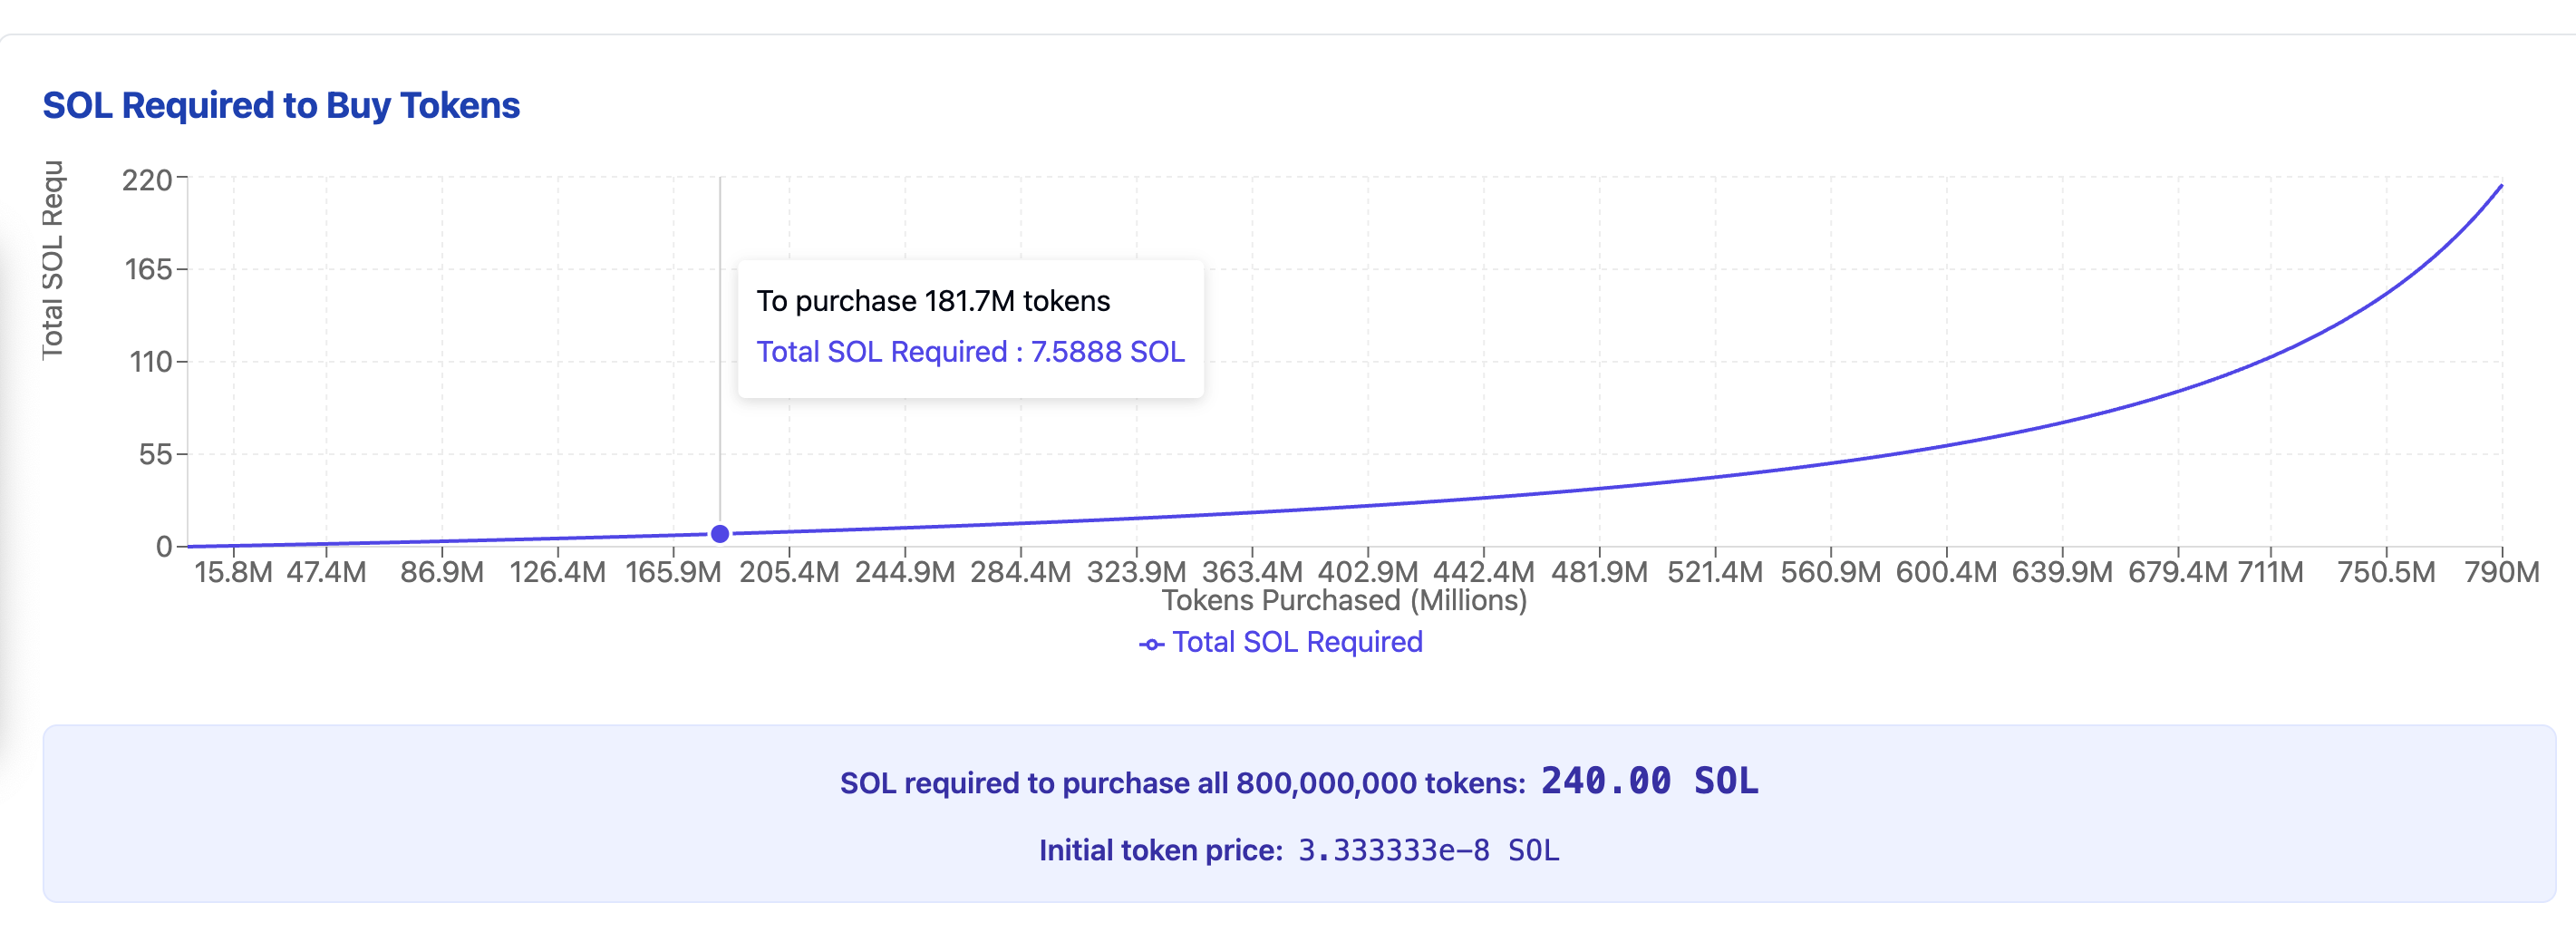The height and width of the screenshot is (932, 2576).
Task: Click the 240.00 SOL total value
Action: [x=1648, y=780]
